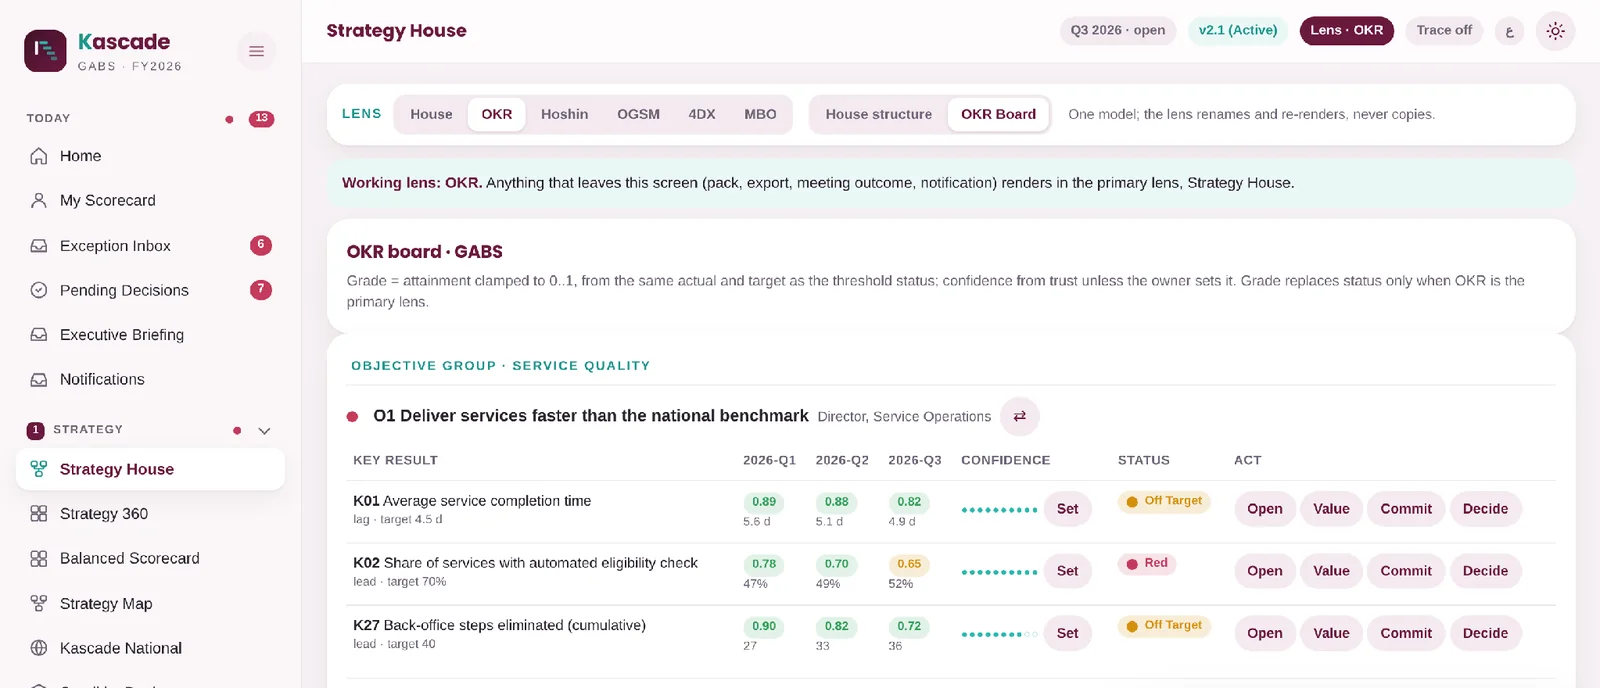Open Executive Briefing tray icon
Screen dimensions: 1600x688
[39, 335]
